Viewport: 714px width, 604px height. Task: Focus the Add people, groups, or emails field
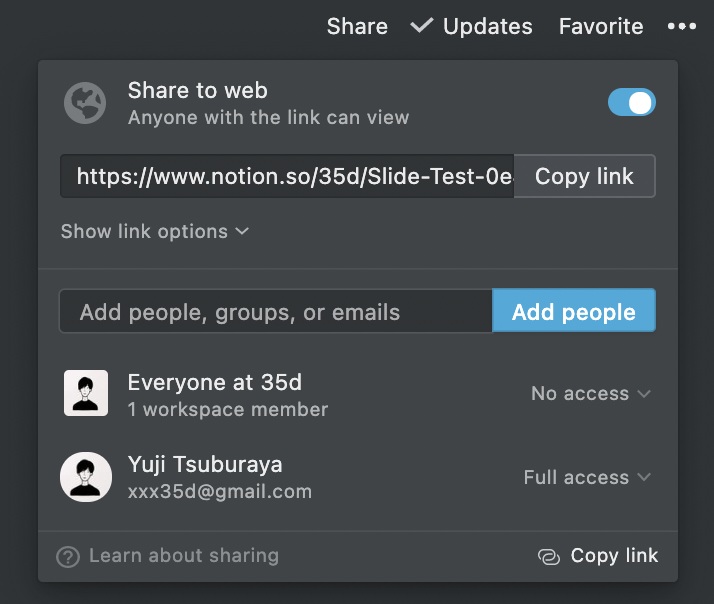[276, 311]
